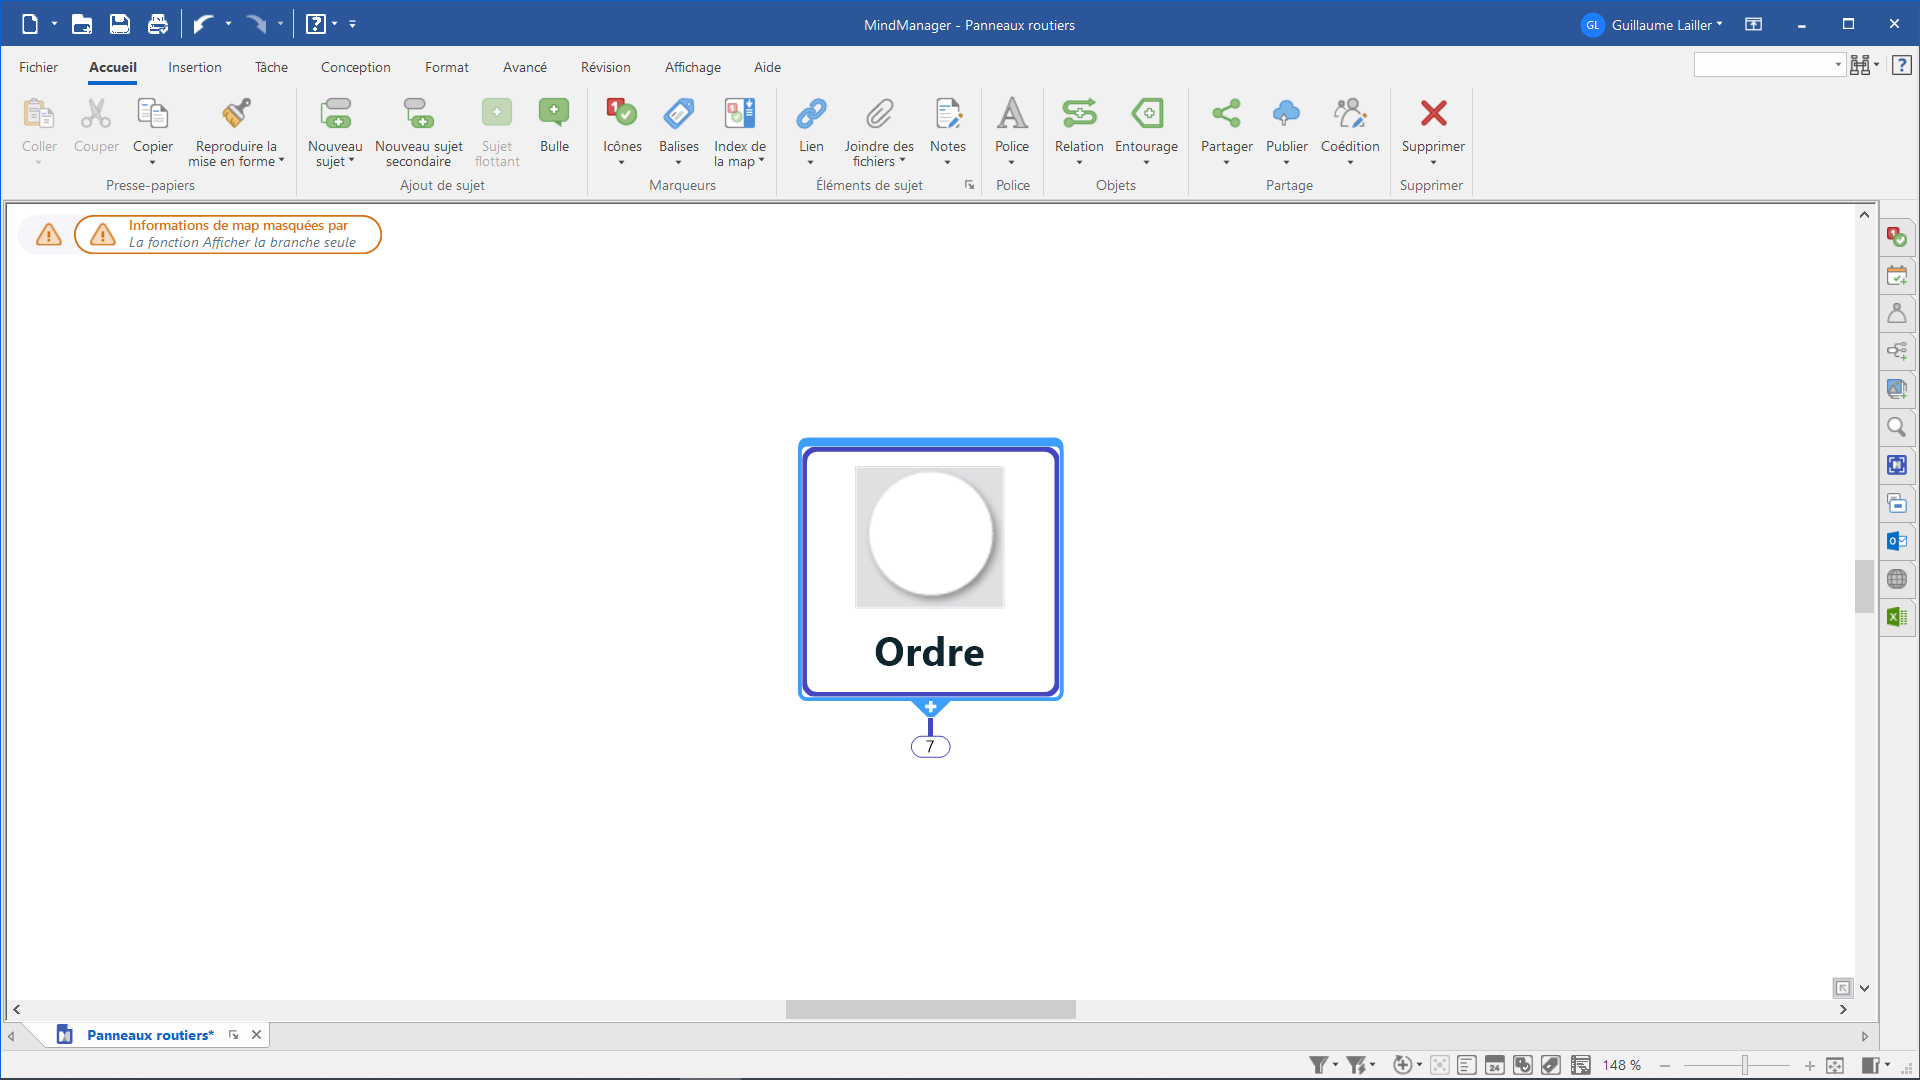Click Entourage boundary icon
The image size is (1920, 1080).
coord(1146,114)
